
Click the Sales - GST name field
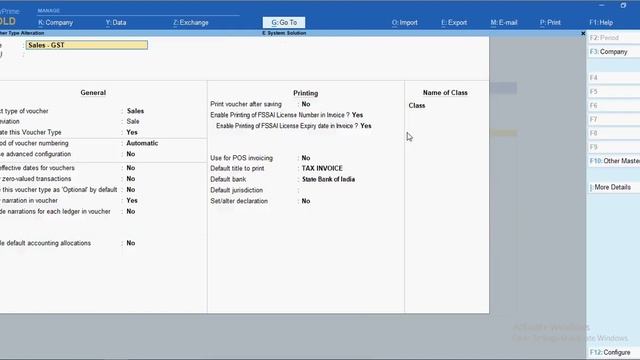(87, 45)
